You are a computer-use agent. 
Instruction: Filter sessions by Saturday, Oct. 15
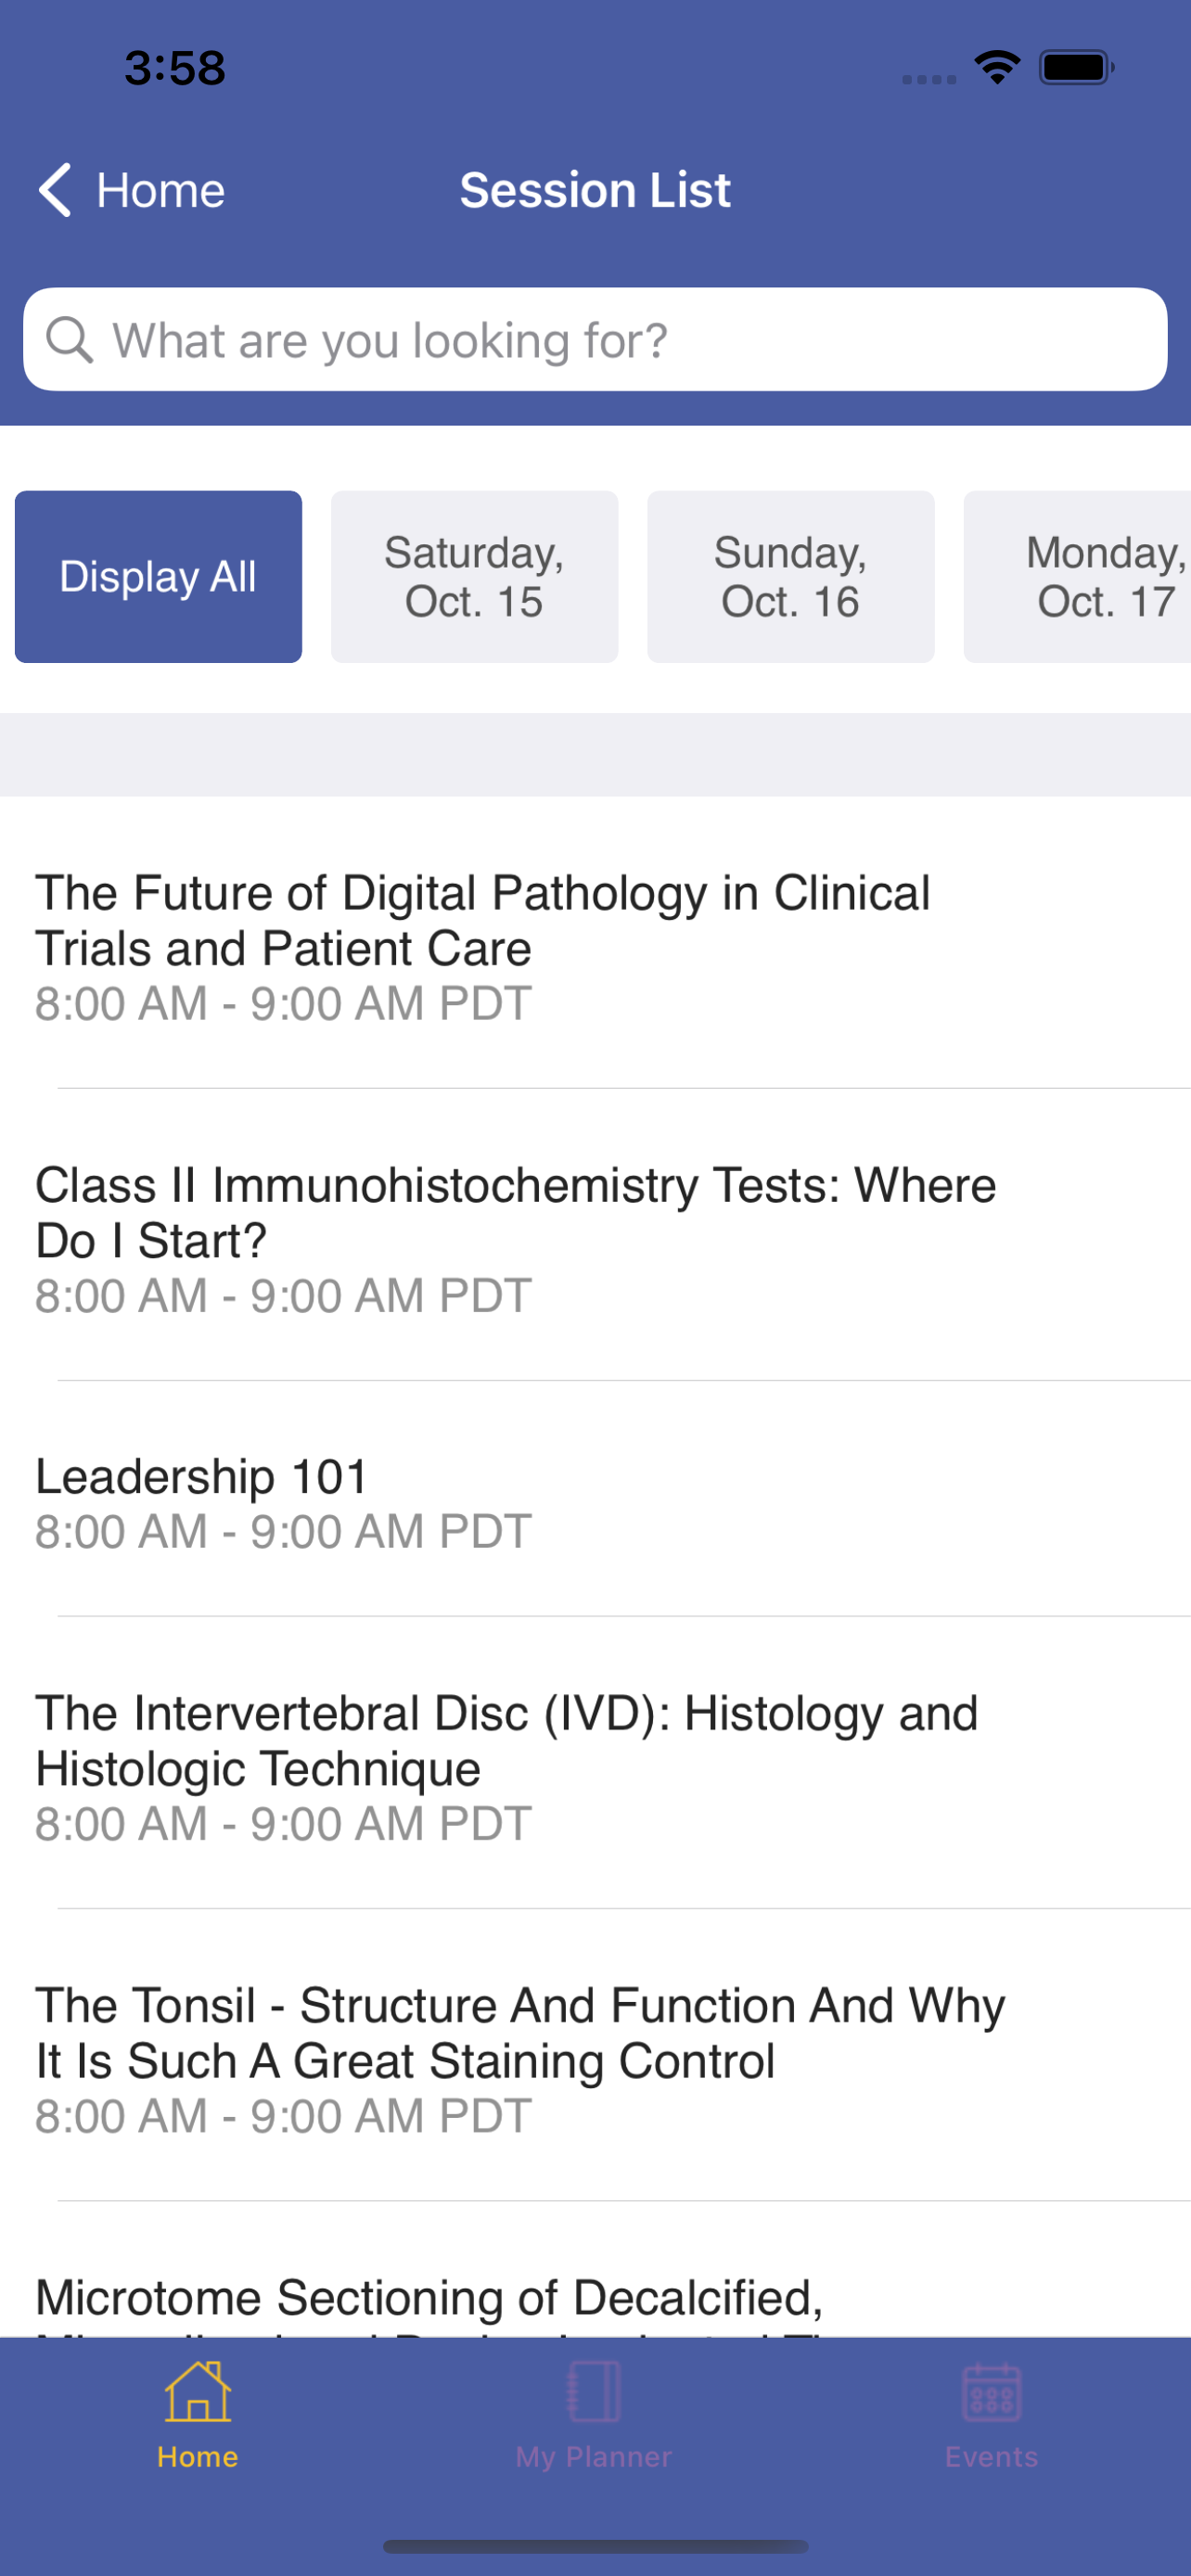[474, 577]
